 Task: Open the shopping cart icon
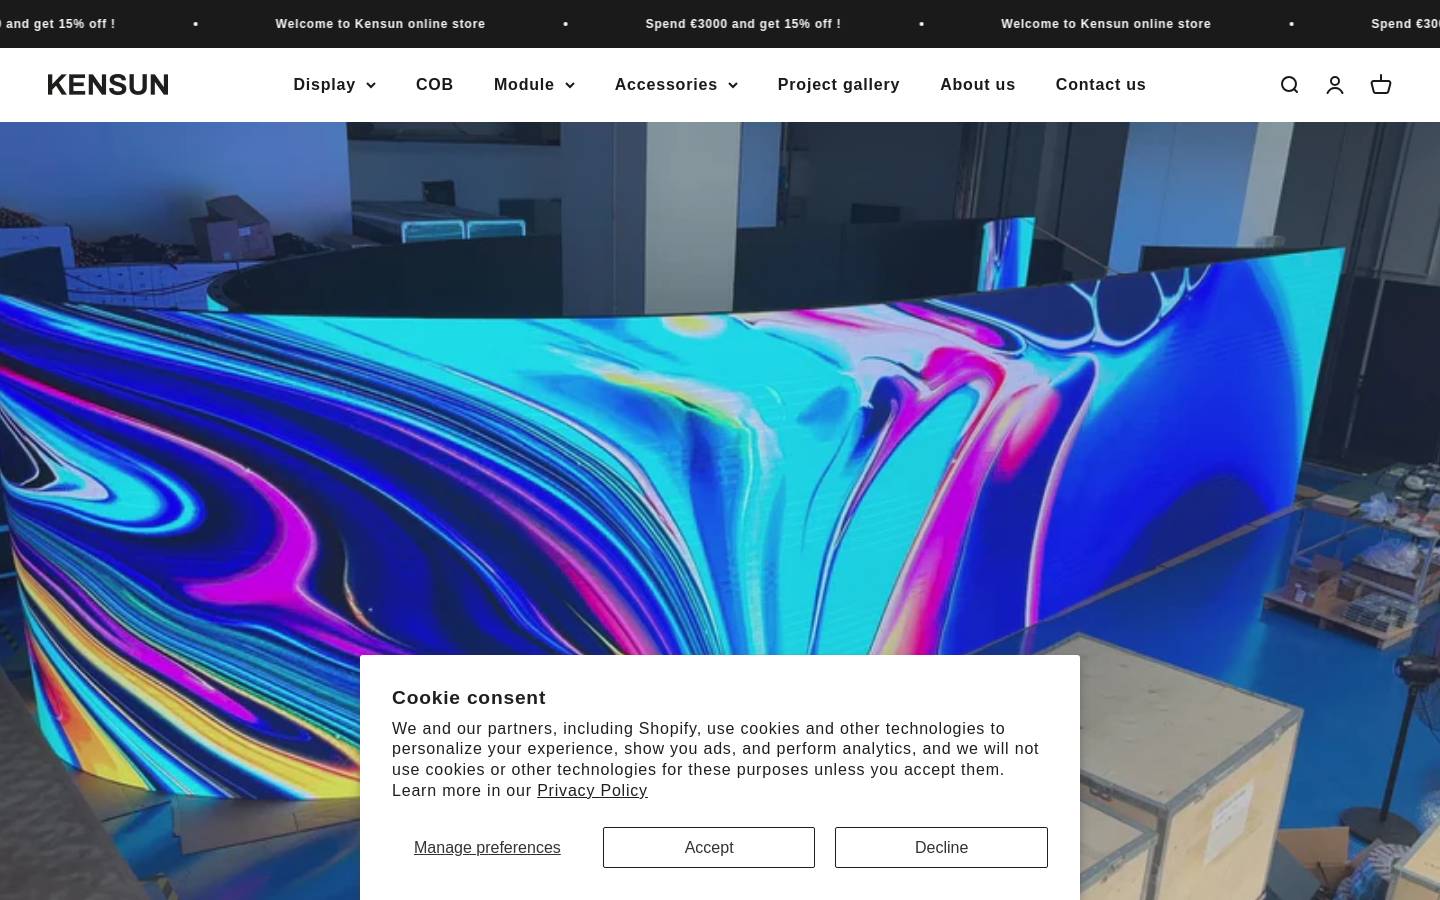click(x=1381, y=85)
